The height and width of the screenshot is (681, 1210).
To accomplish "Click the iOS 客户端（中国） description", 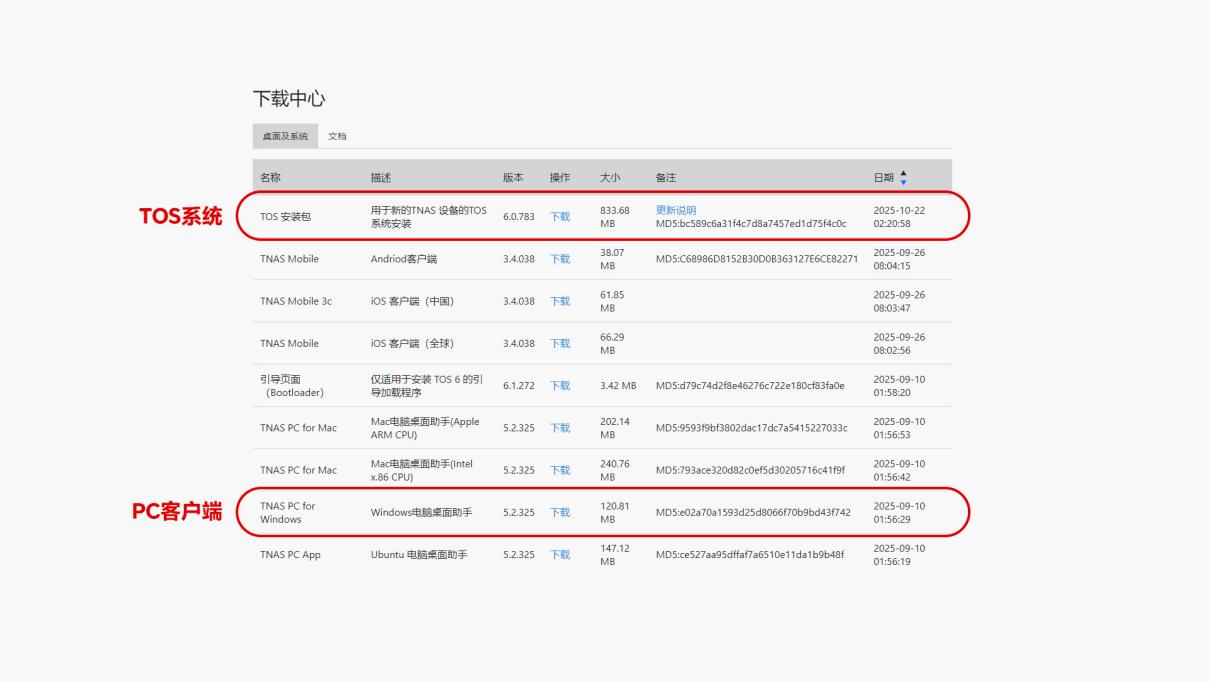I will [x=412, y=301].
